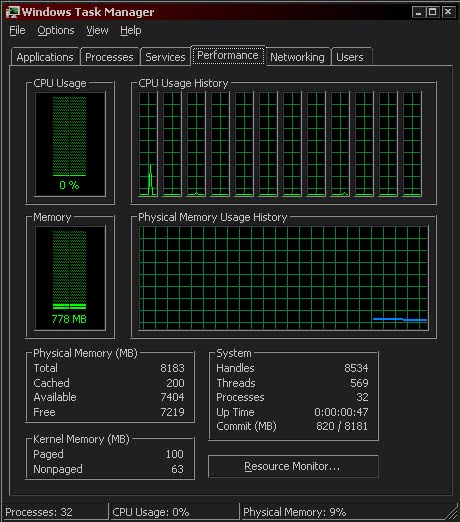Click the CPU Usage meter gauge

(70, 144)
